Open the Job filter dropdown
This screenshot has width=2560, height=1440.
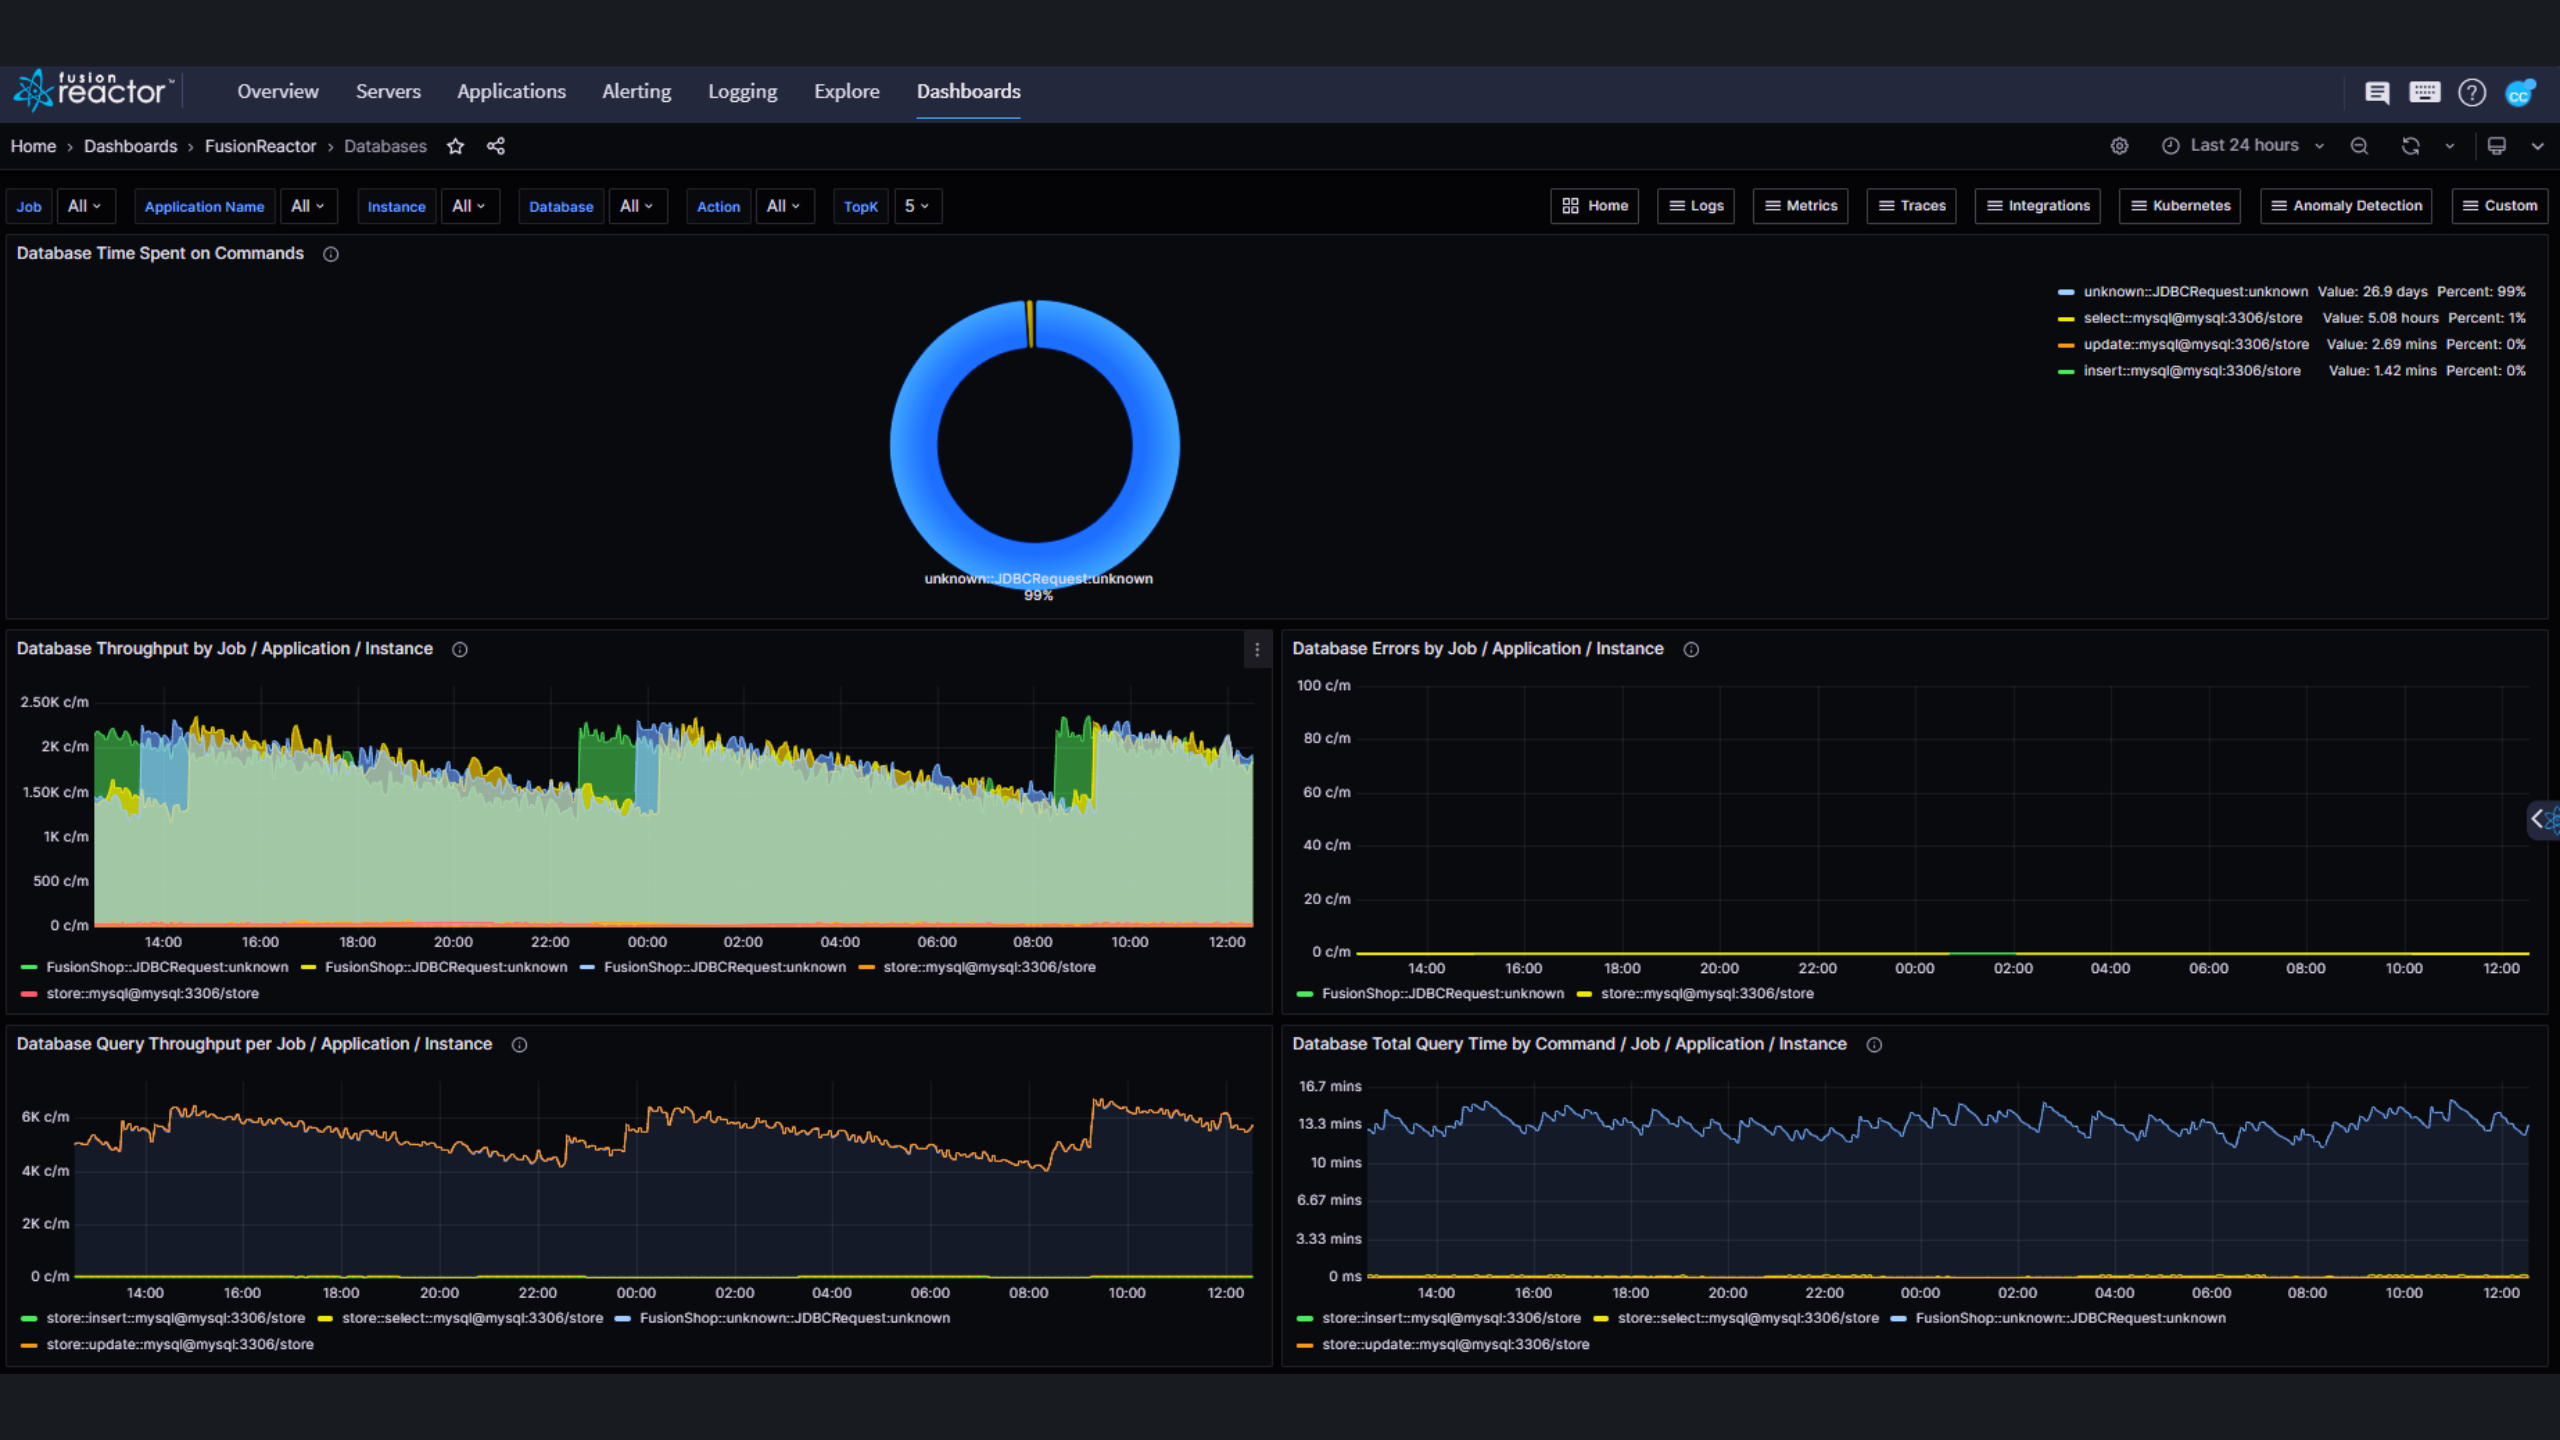pos(86,206)
